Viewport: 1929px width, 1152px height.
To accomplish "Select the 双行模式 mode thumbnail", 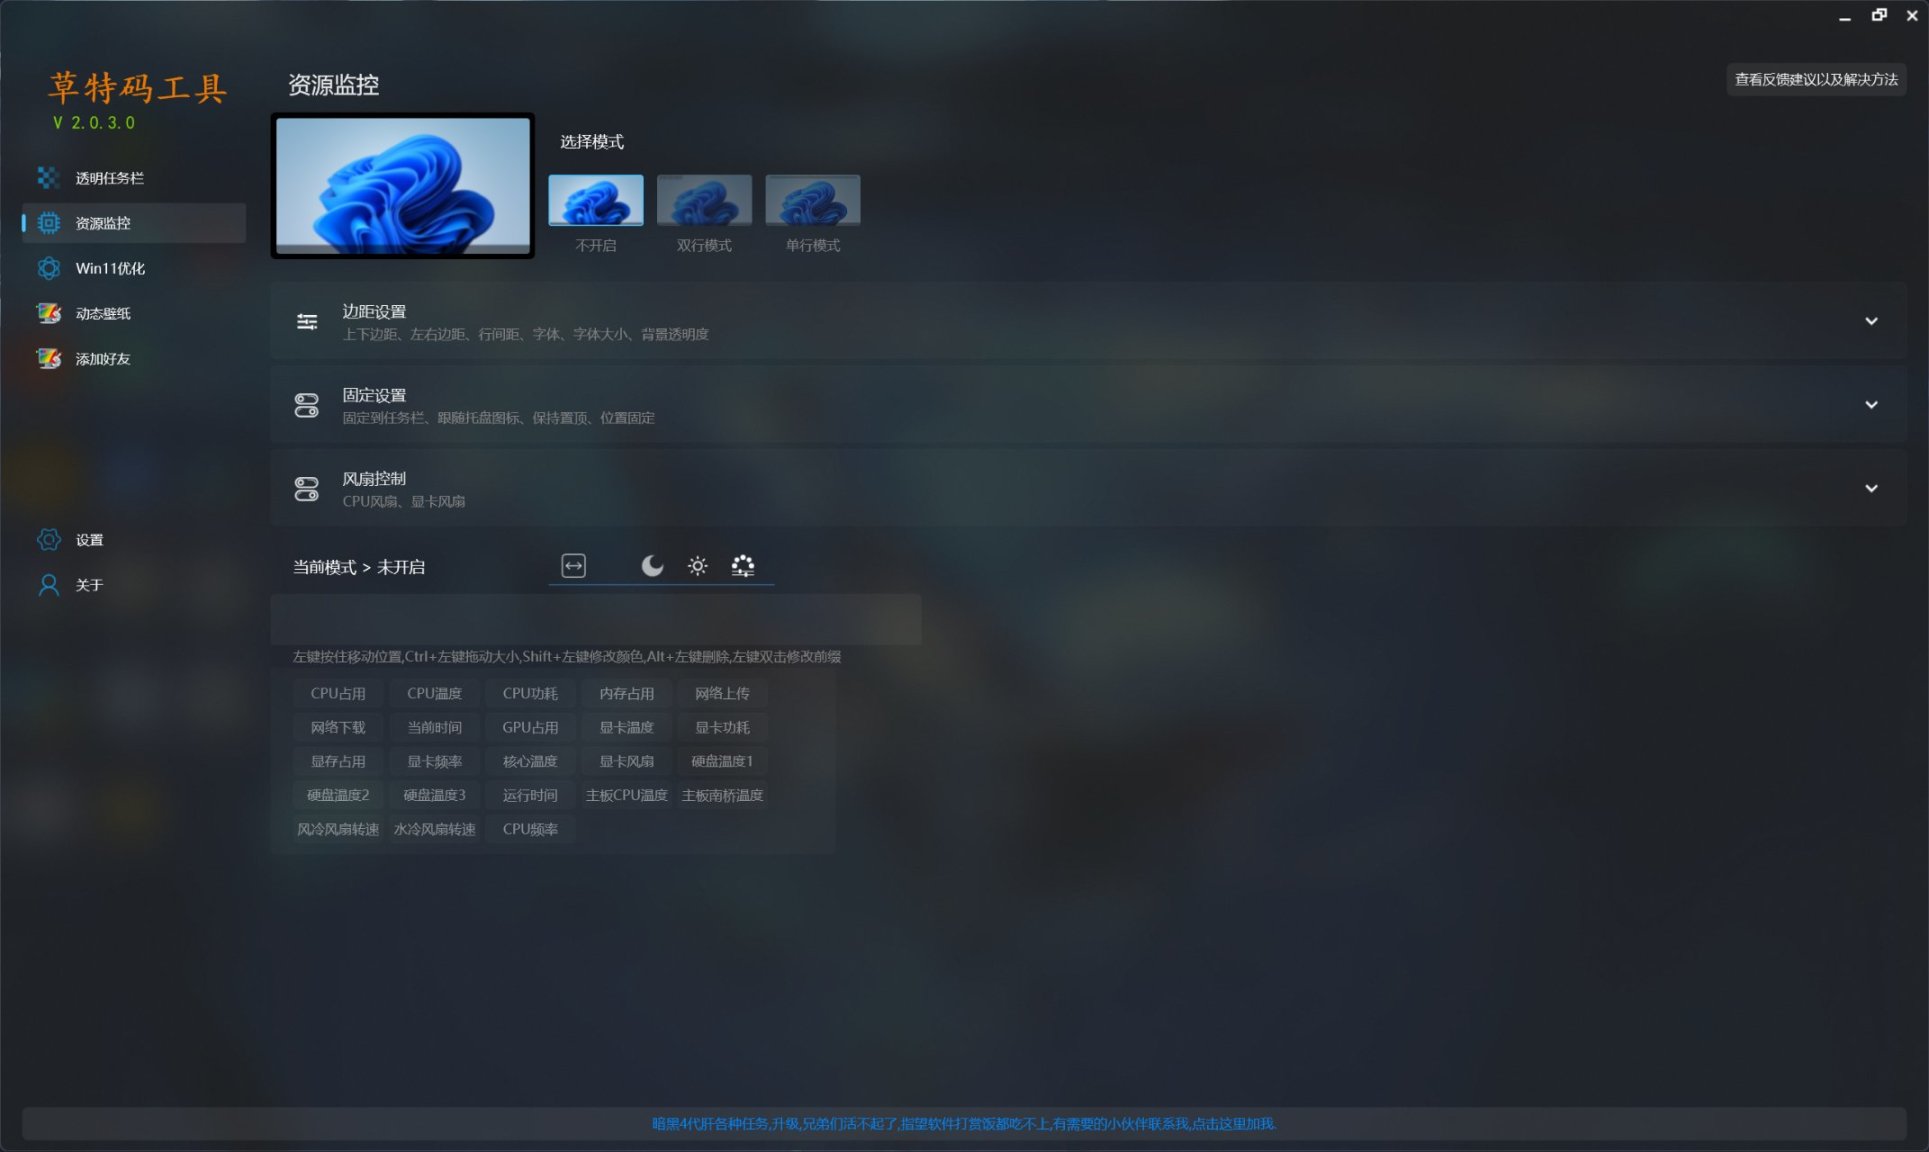I will [x=704, y=200].
